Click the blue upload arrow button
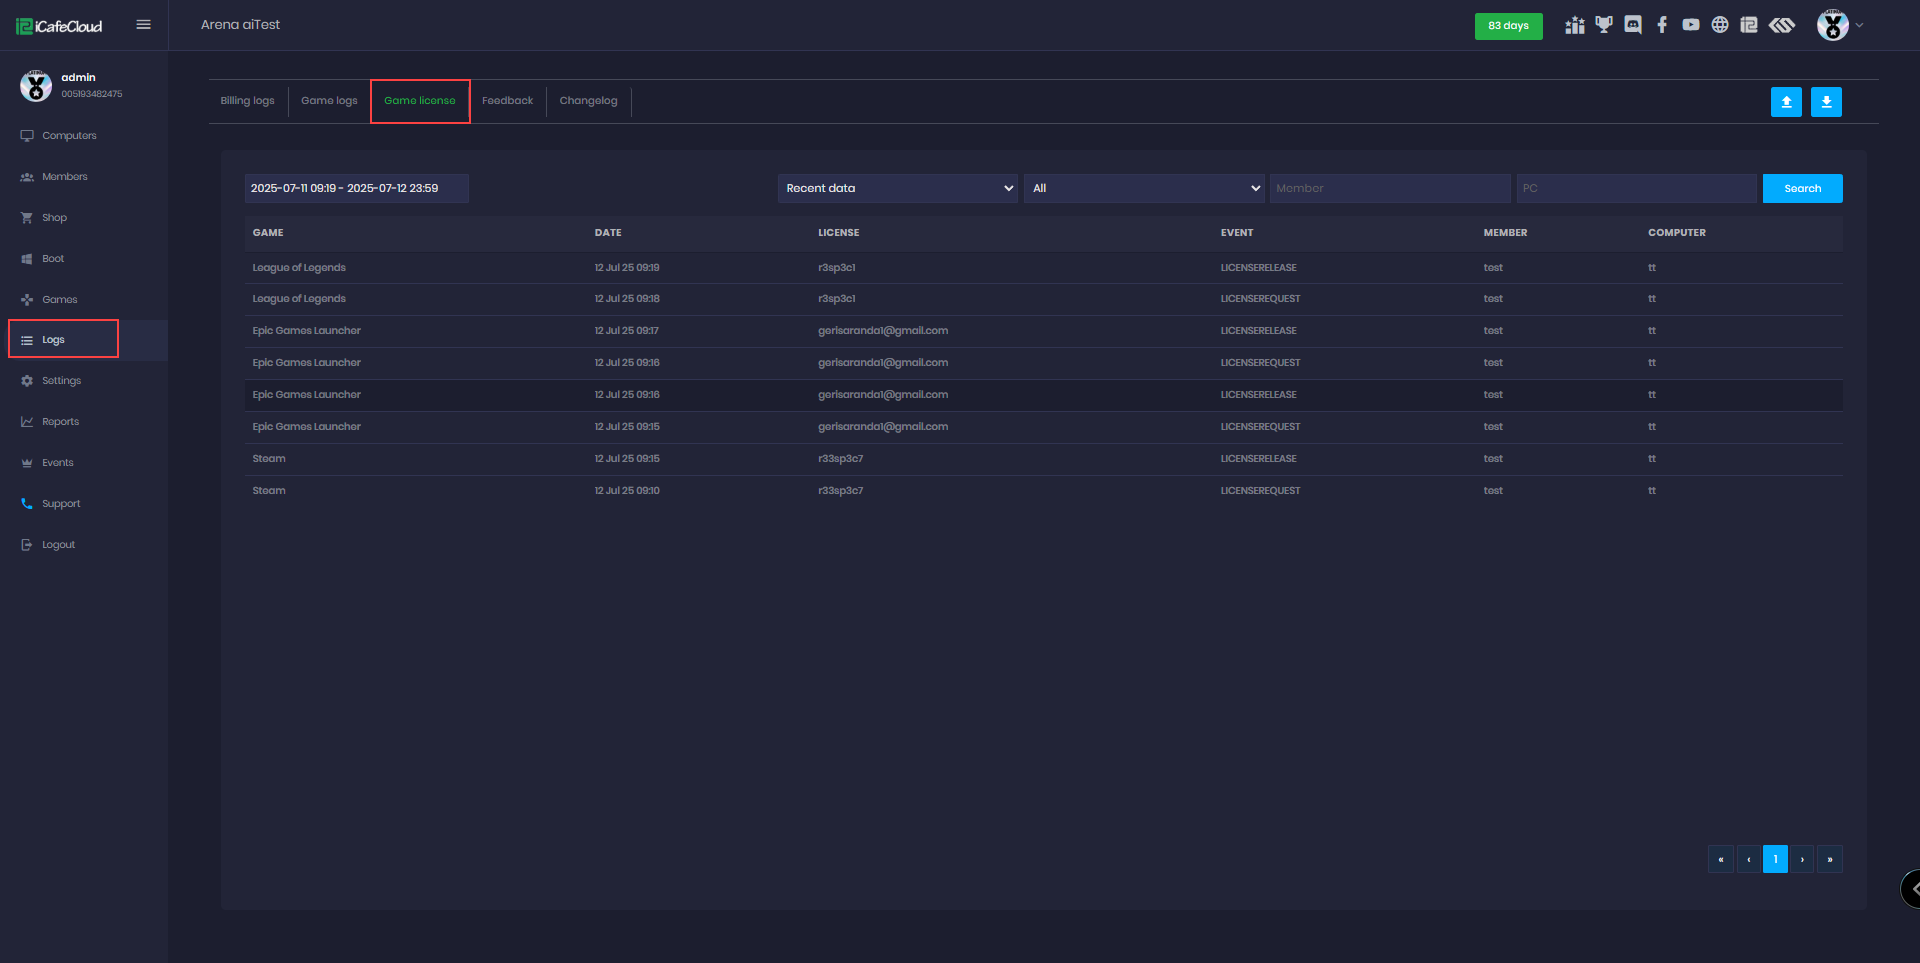 pyautogui.click(x=1786, y=102)
